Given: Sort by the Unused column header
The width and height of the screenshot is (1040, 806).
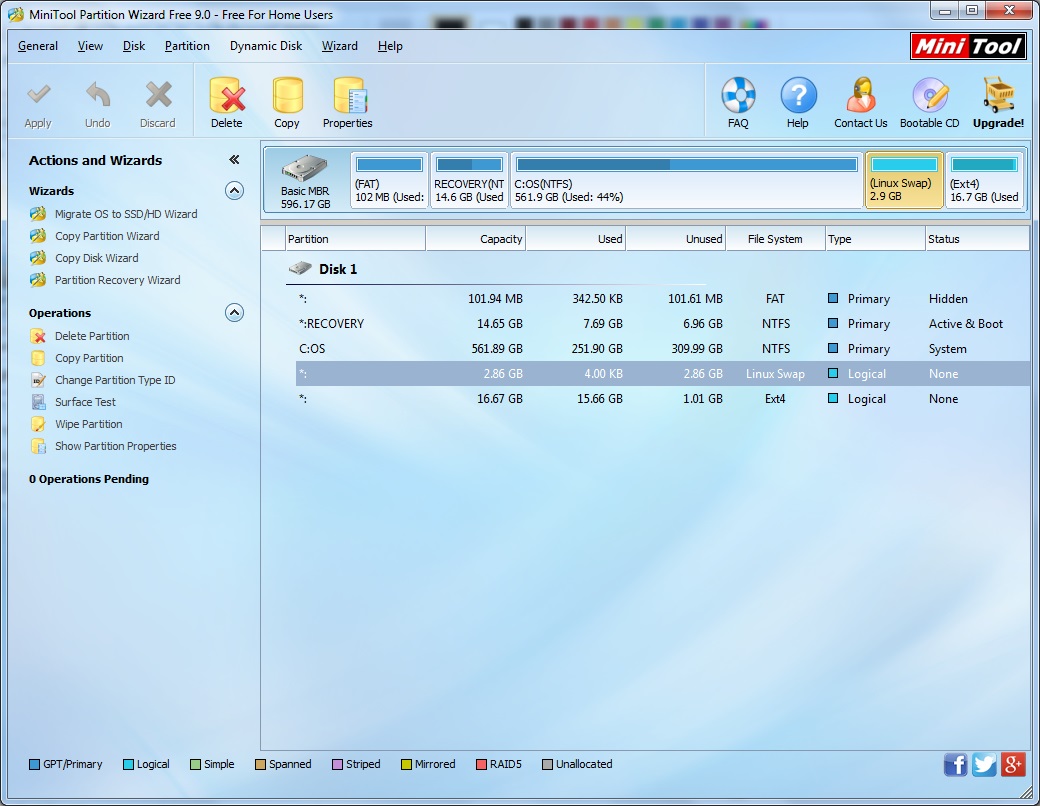Looking at the screenshot, I should tap(676, 239).
